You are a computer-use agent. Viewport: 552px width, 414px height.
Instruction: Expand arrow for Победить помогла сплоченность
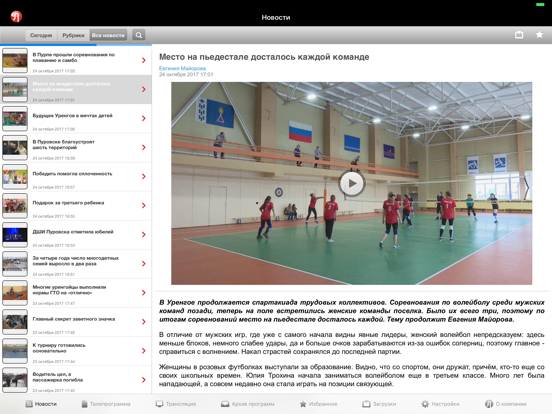(144, 176)
